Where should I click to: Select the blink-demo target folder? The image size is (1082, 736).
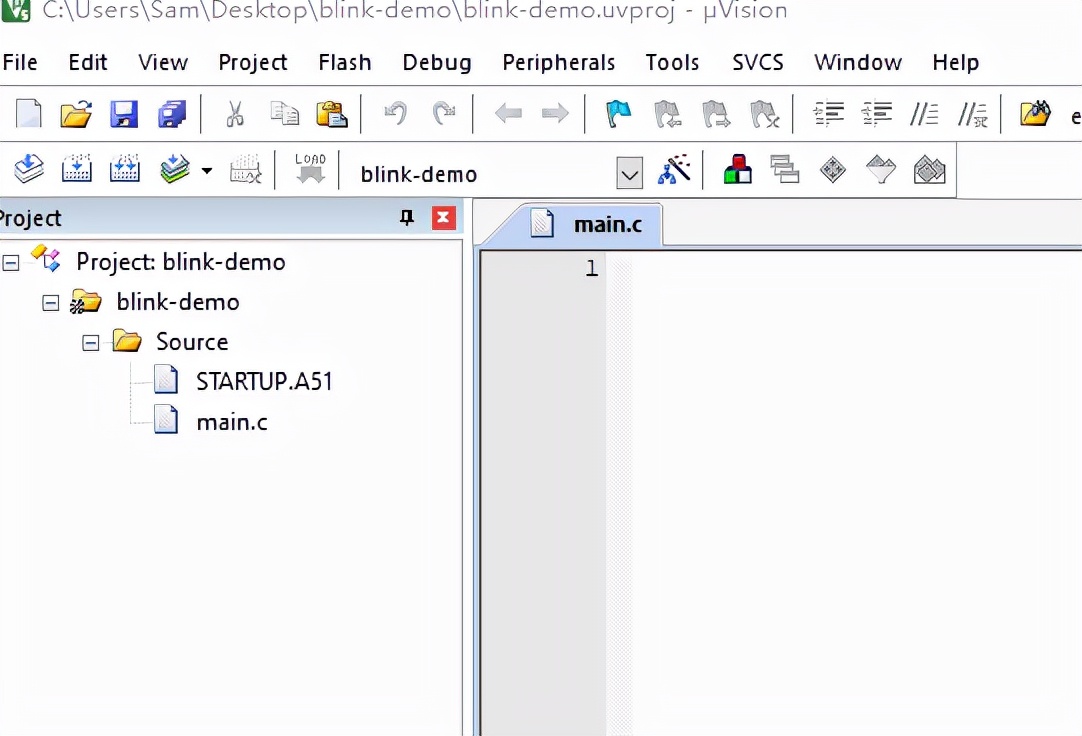(x=178, y=302)
